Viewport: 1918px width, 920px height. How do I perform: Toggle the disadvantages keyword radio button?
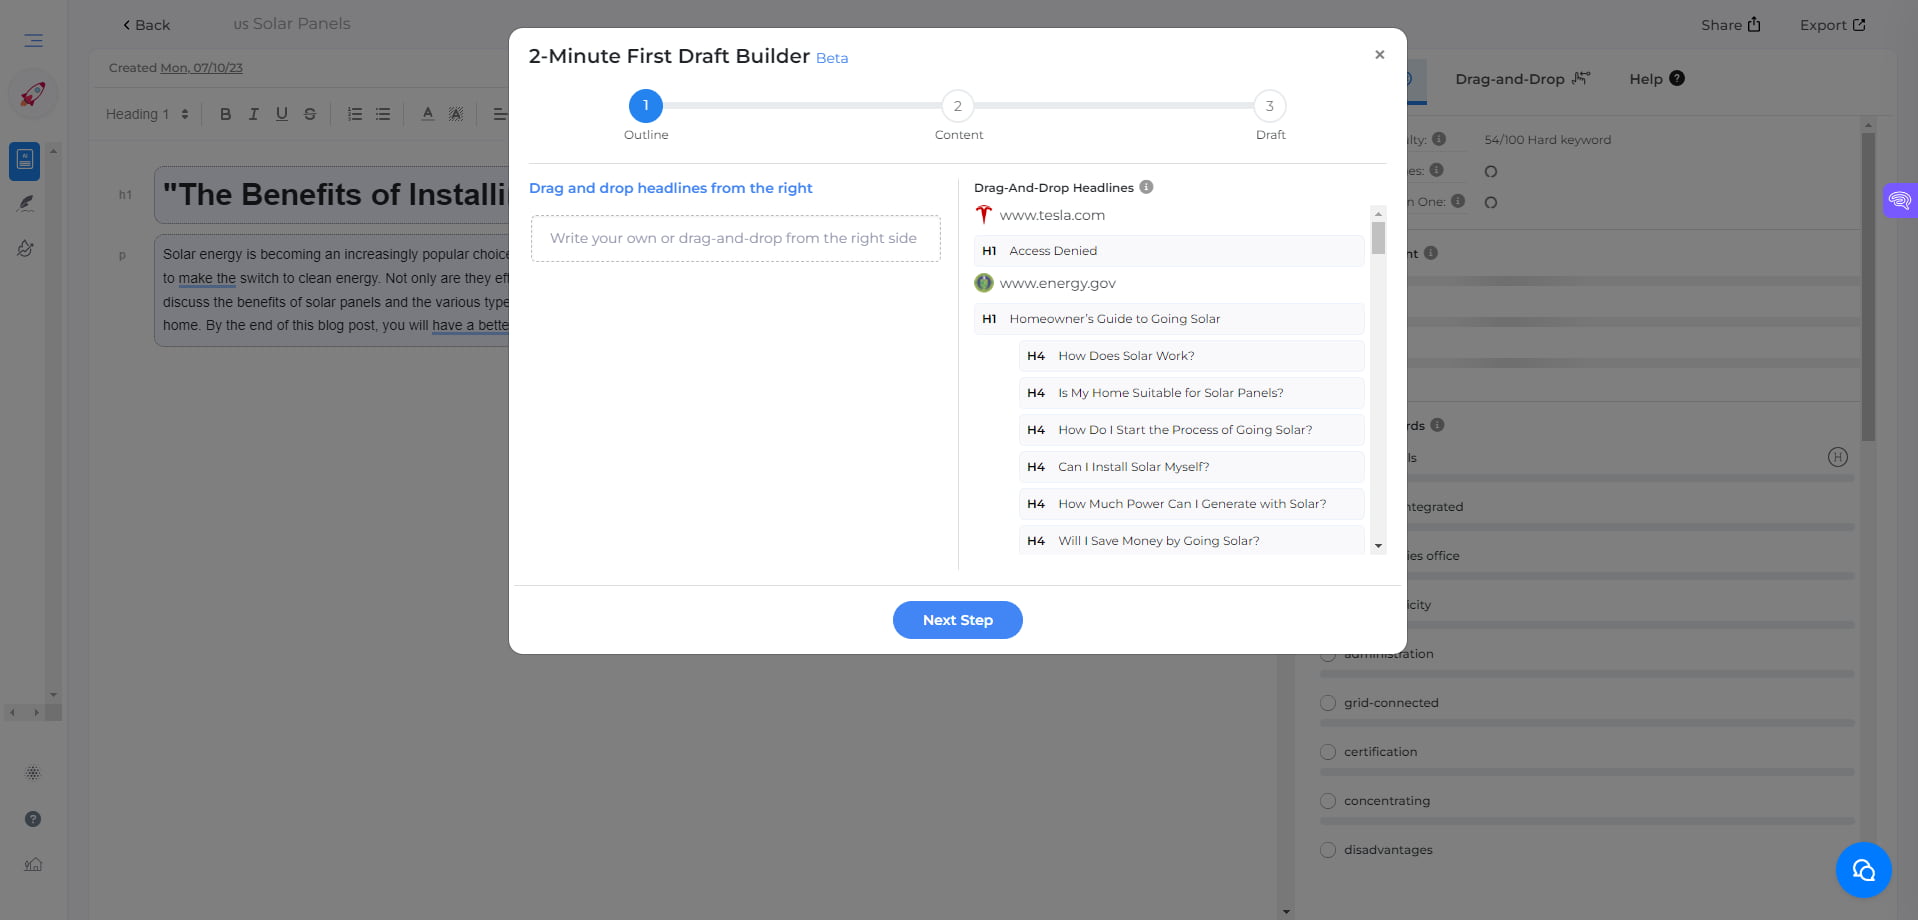point(1327,849)
